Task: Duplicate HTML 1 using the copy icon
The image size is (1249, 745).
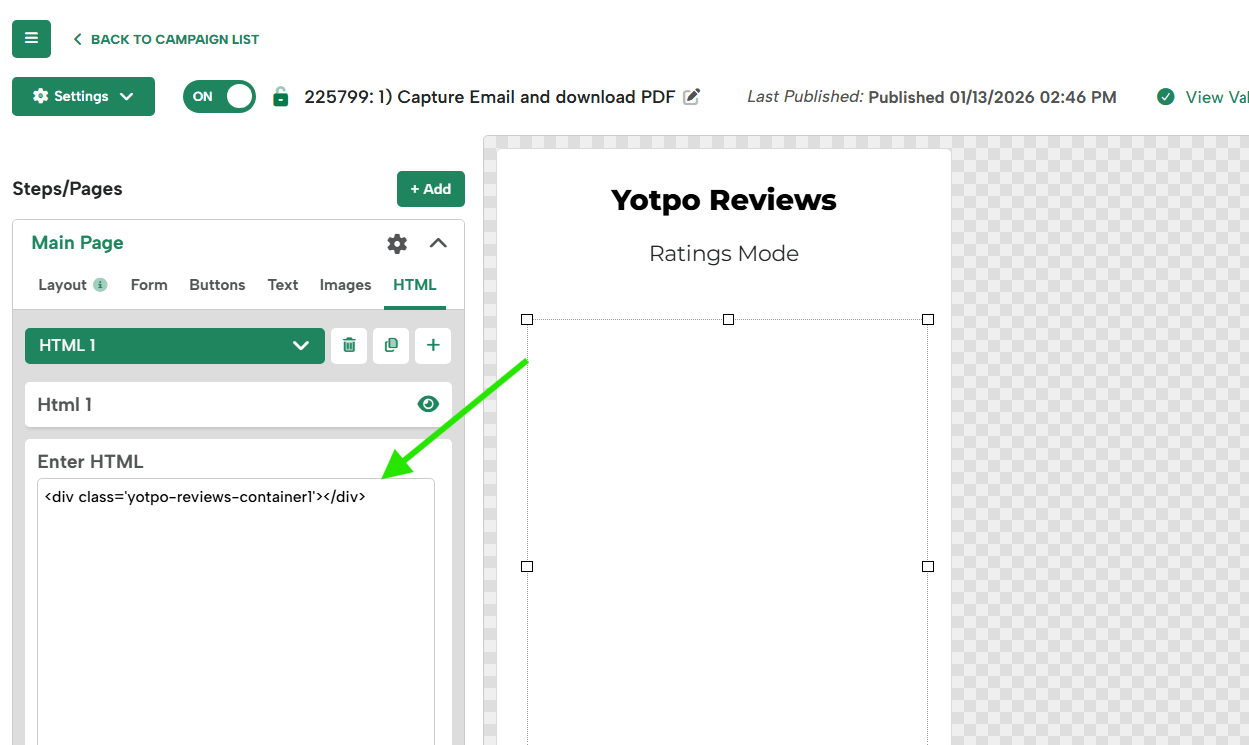Action: pos(391,345)
